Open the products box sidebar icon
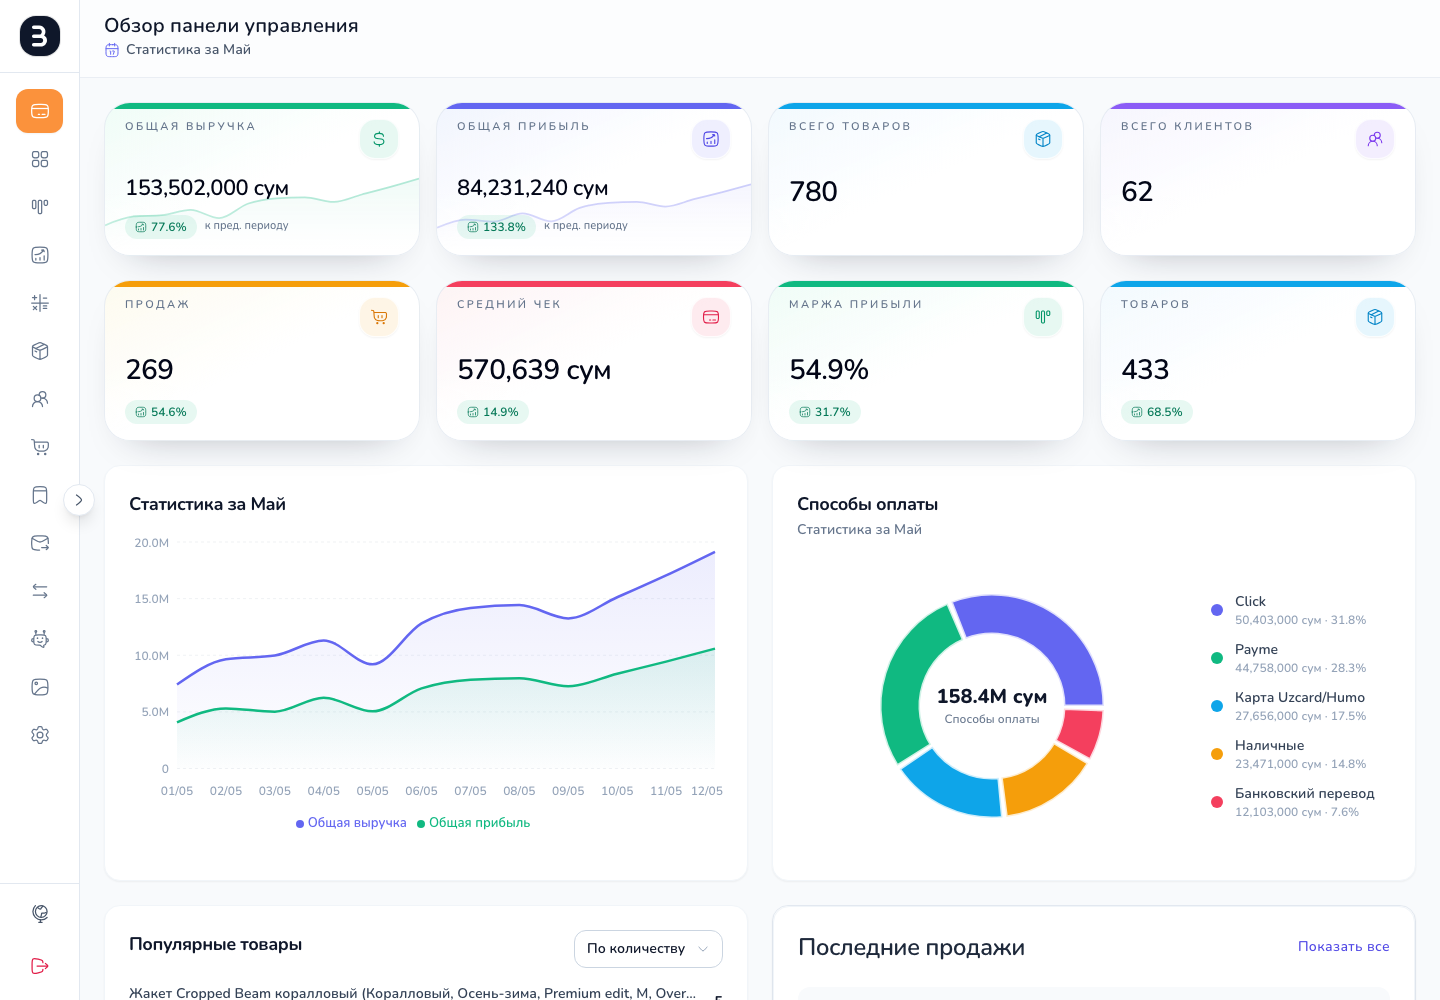1440x1000 pixels. pyautogui.click(x=40, y=351)
